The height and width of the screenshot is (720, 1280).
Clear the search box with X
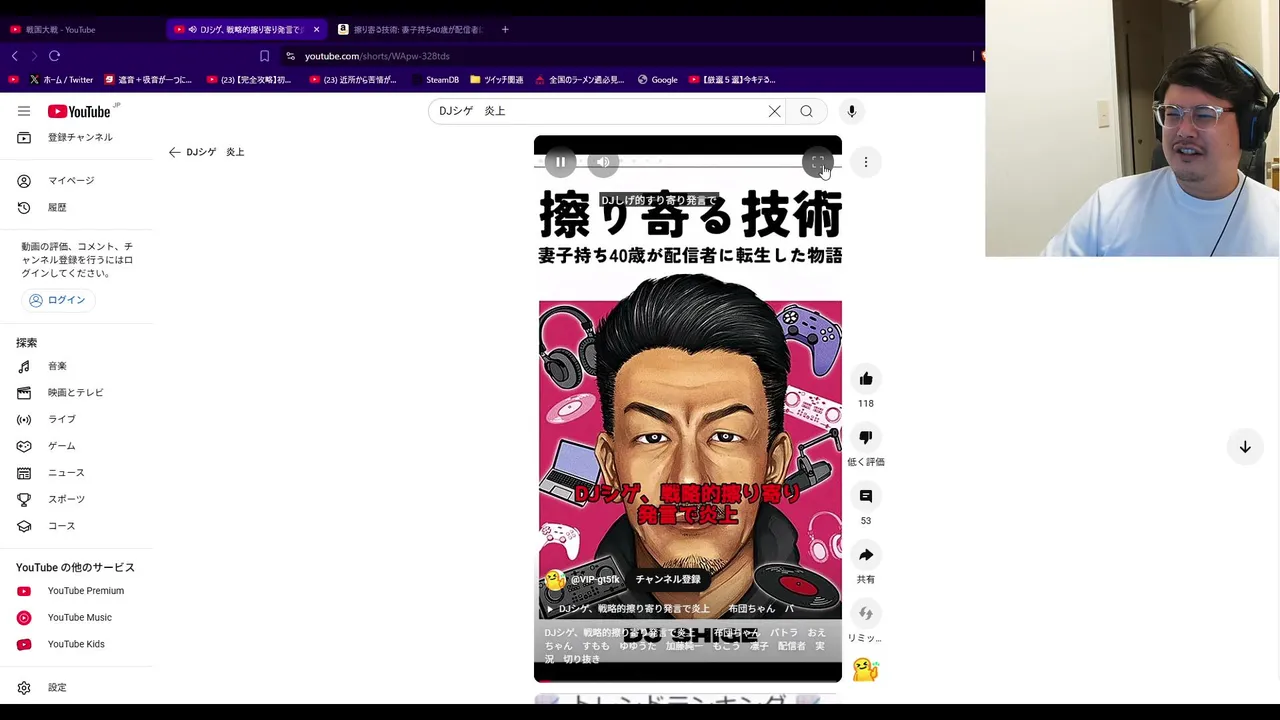[x=774, y=111]
